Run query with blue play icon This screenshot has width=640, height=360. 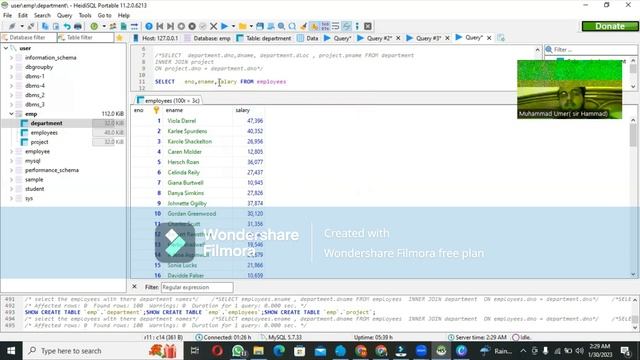tap(224, 26)
